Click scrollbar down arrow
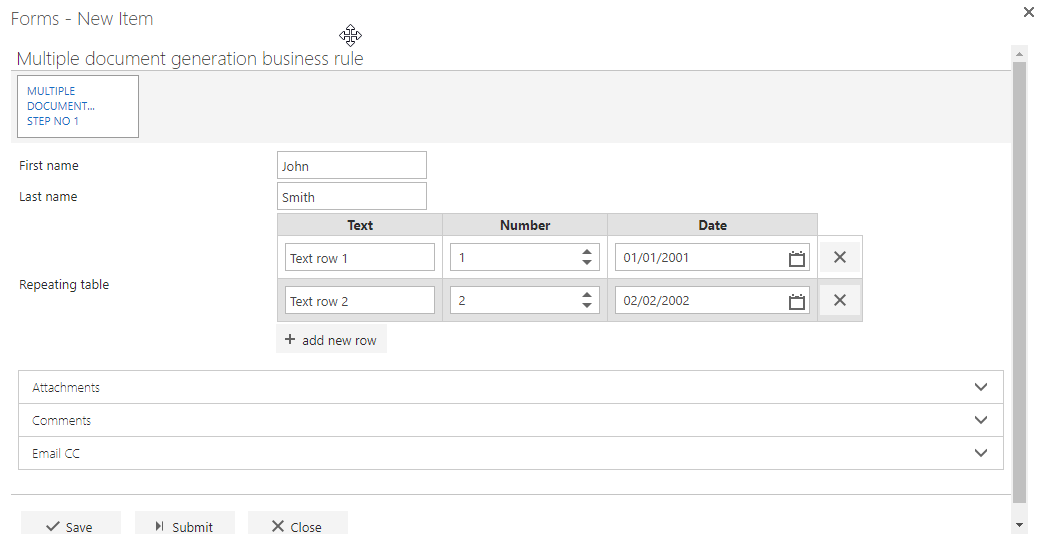Image resolution: width=1037 pixels, height=541 pixels. [x=1020, y=525]
